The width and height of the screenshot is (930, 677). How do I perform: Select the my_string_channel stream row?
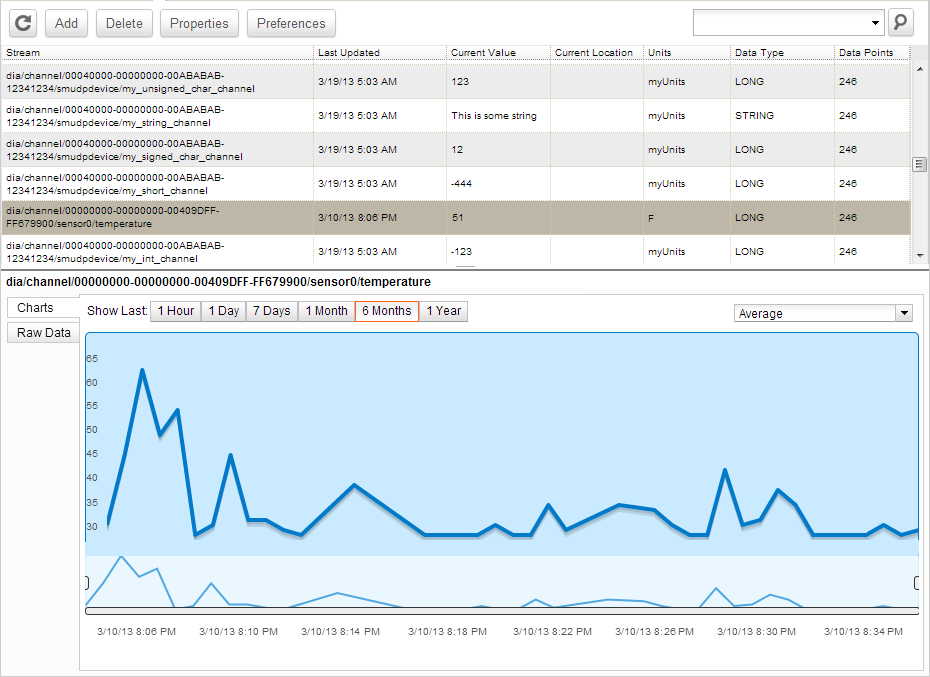point(157,116)
